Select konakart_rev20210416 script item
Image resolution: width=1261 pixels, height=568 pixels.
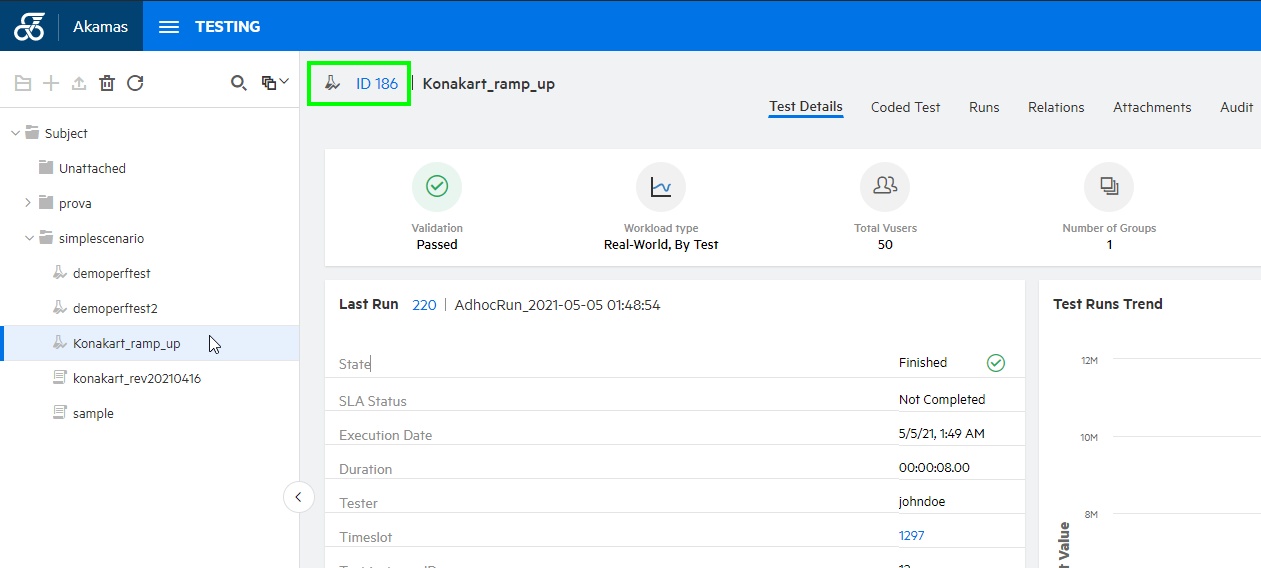click(136, 378)
